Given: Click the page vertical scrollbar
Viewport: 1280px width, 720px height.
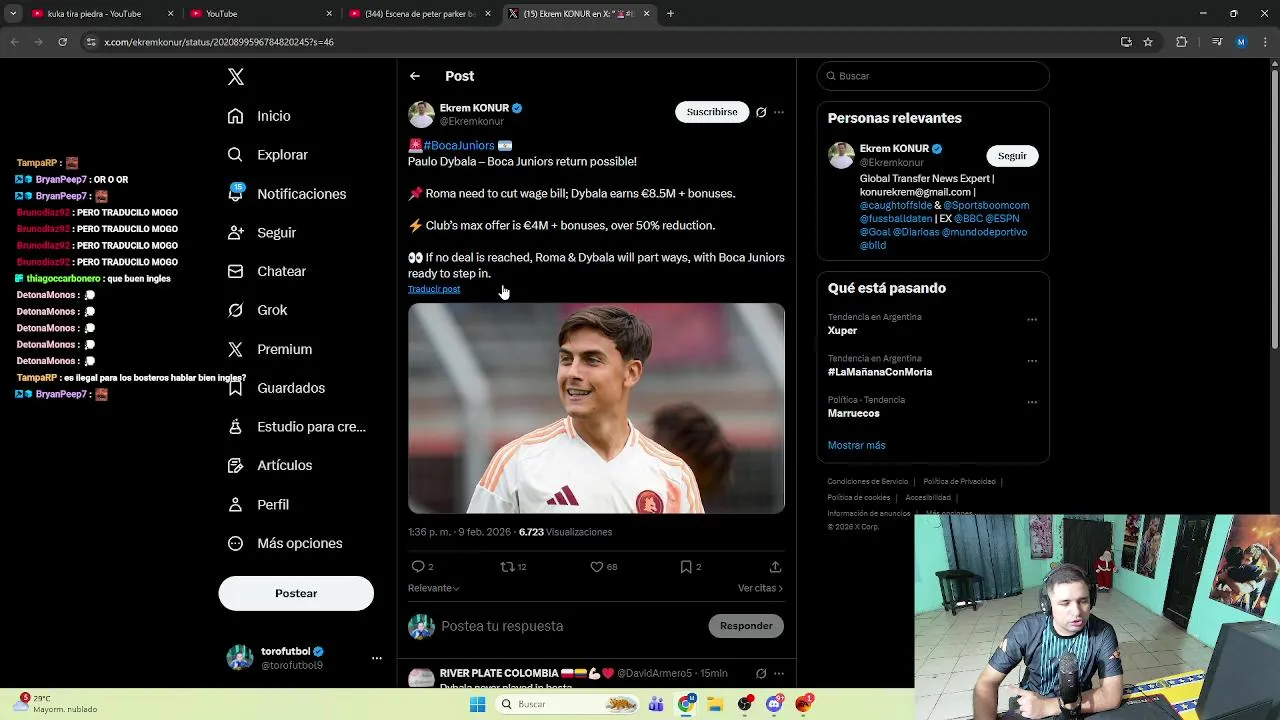Looking at the screenshot, I should (1273, 210).
